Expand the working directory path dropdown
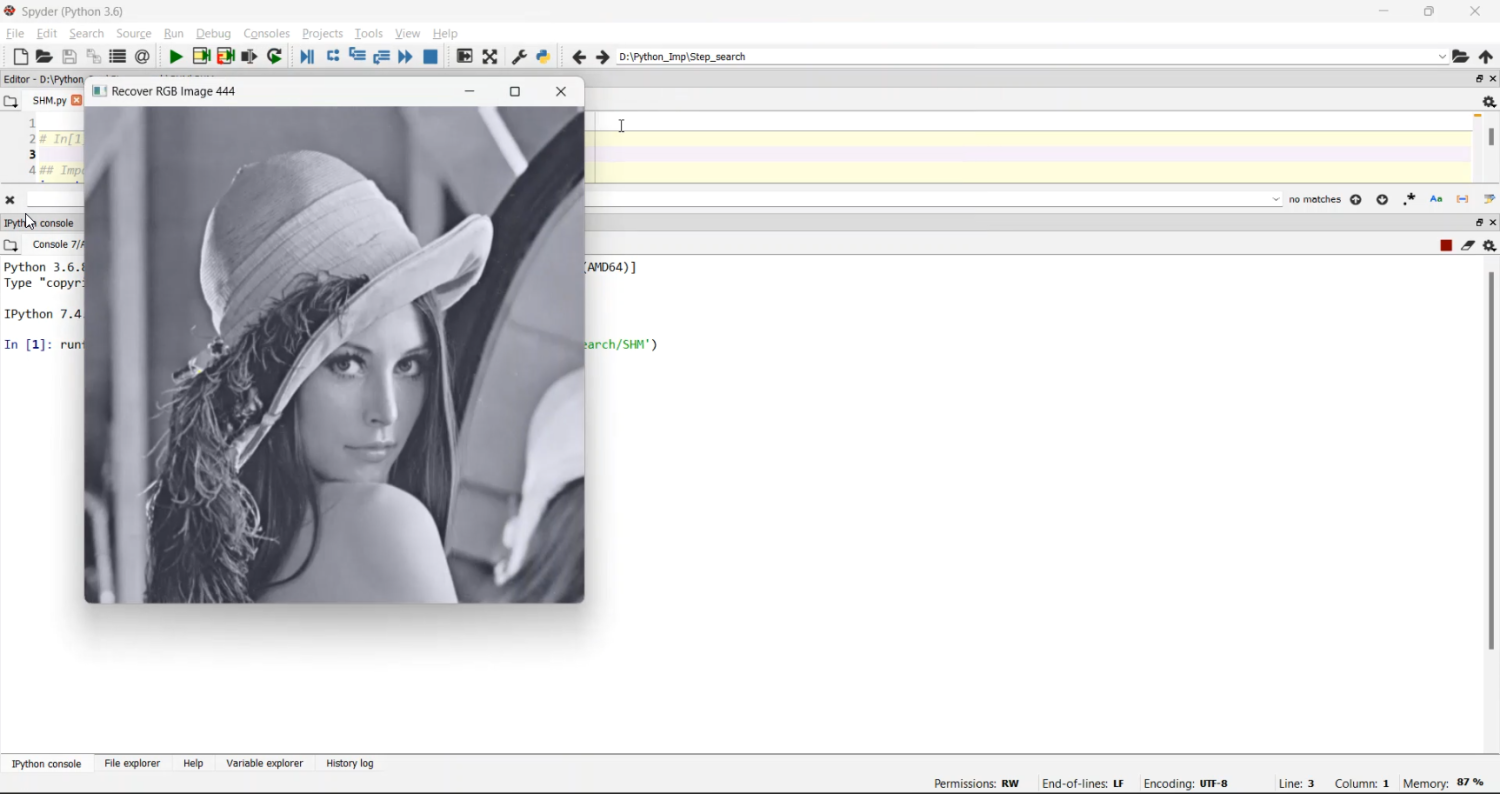 (x=1442, y=57)
